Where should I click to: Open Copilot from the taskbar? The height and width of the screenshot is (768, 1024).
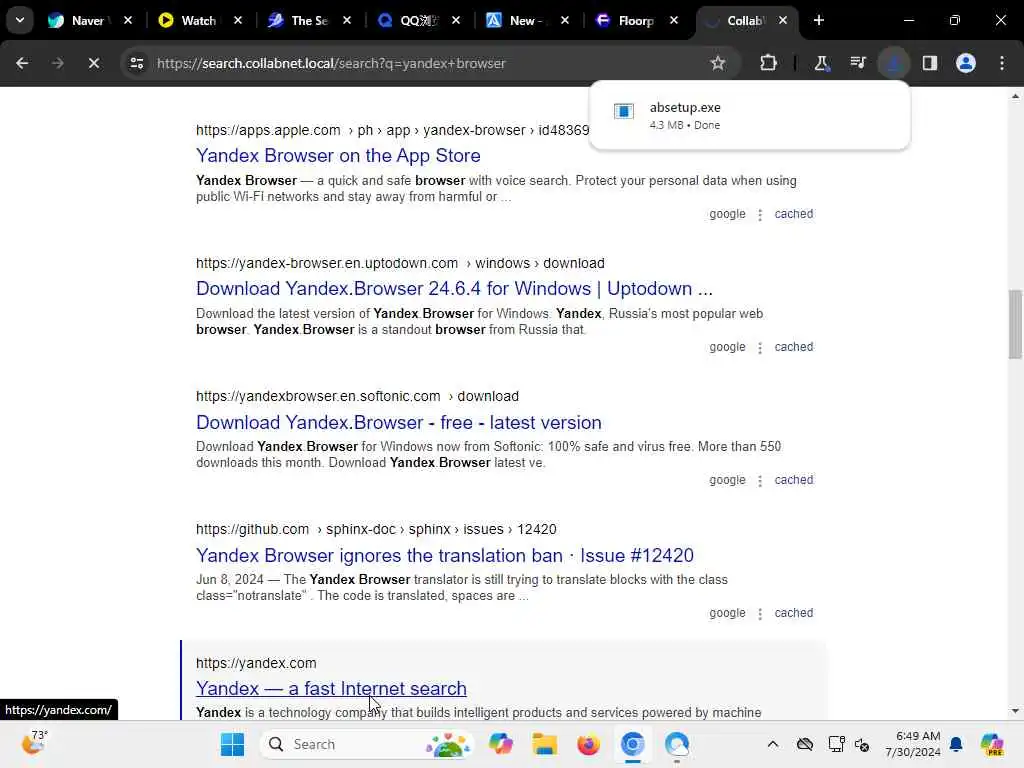(x=501, y=744)
